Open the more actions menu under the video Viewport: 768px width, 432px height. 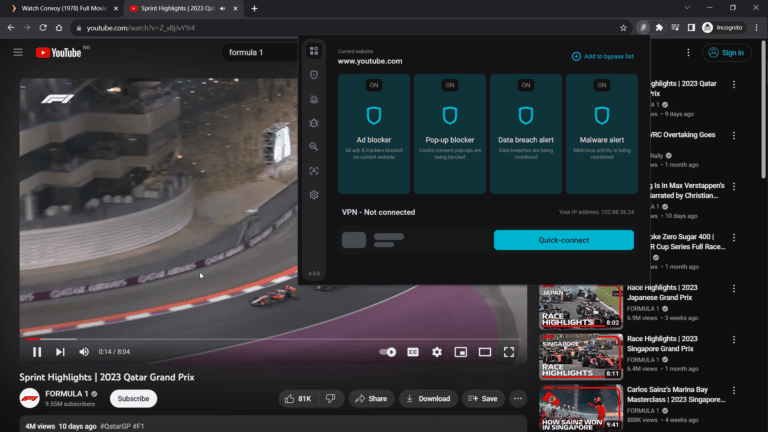tap(518, 398)
